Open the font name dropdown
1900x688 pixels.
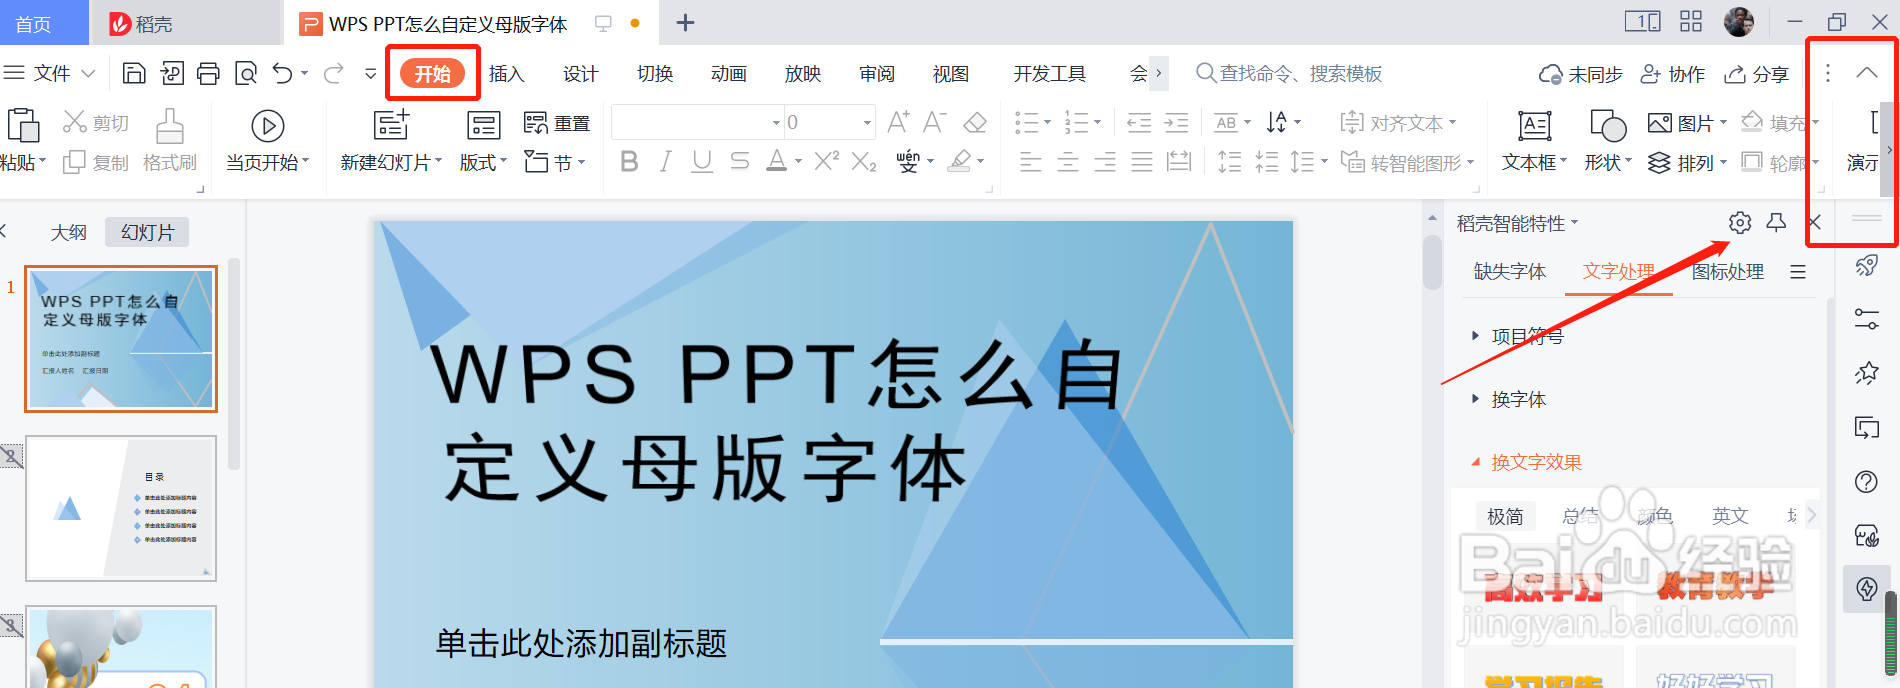point(776,123)
